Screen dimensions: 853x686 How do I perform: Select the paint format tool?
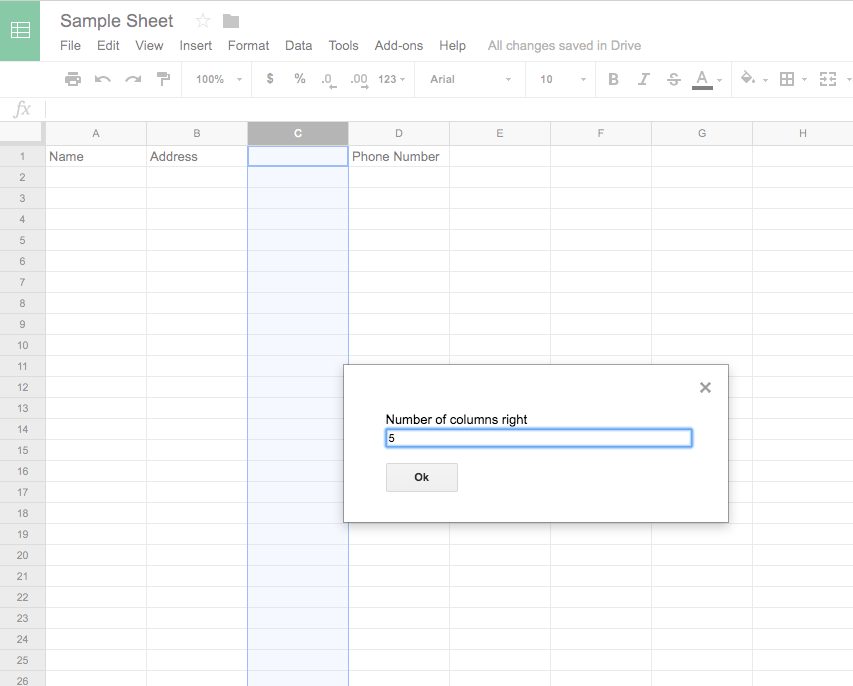pyautogui.click(x=163, y=79)
